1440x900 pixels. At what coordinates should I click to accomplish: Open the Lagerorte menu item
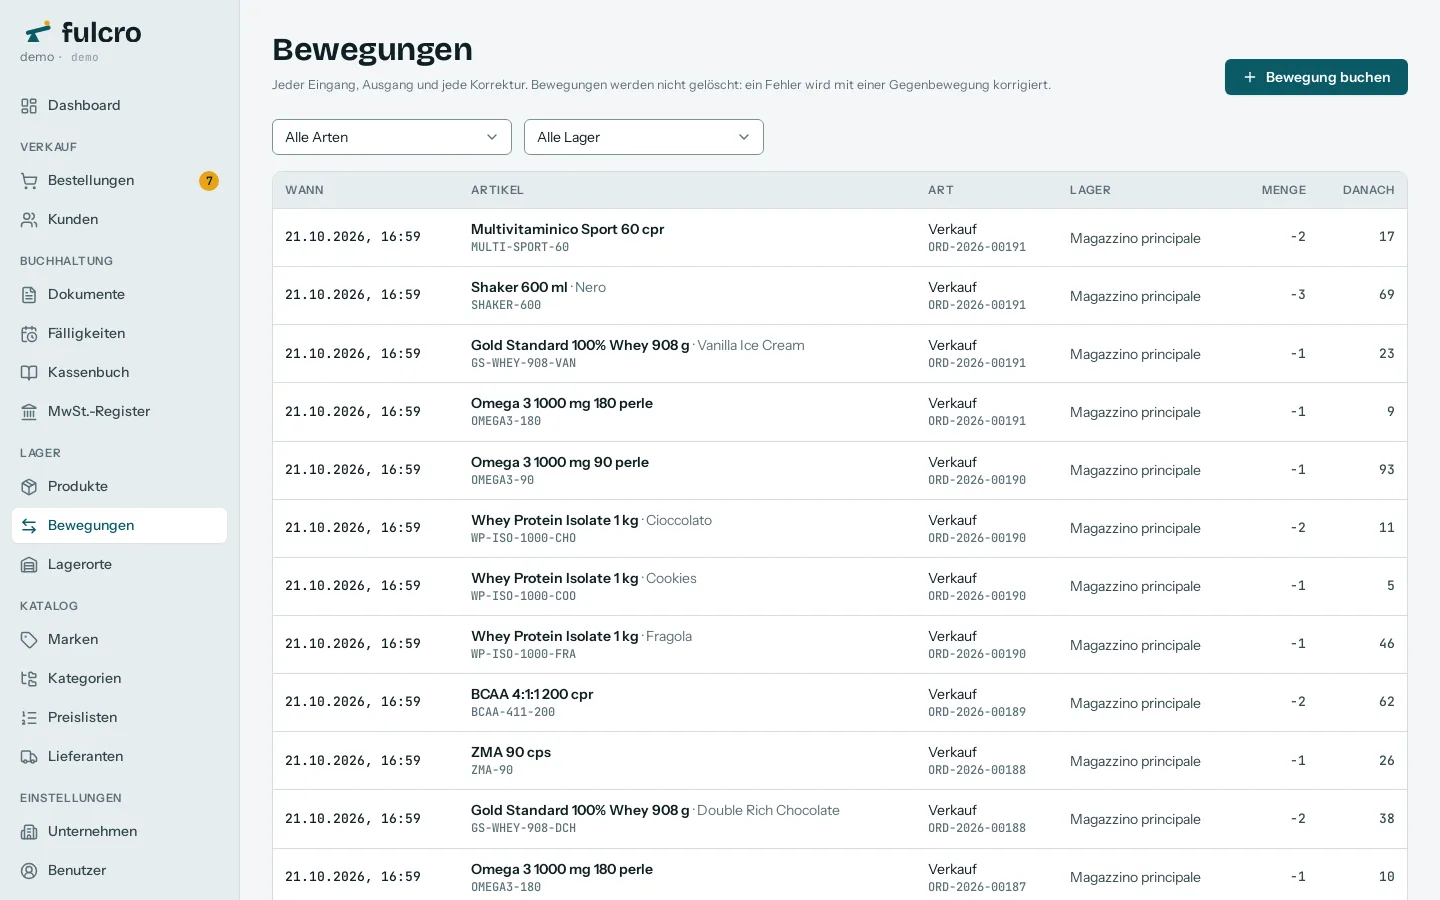tap(119, 565)
